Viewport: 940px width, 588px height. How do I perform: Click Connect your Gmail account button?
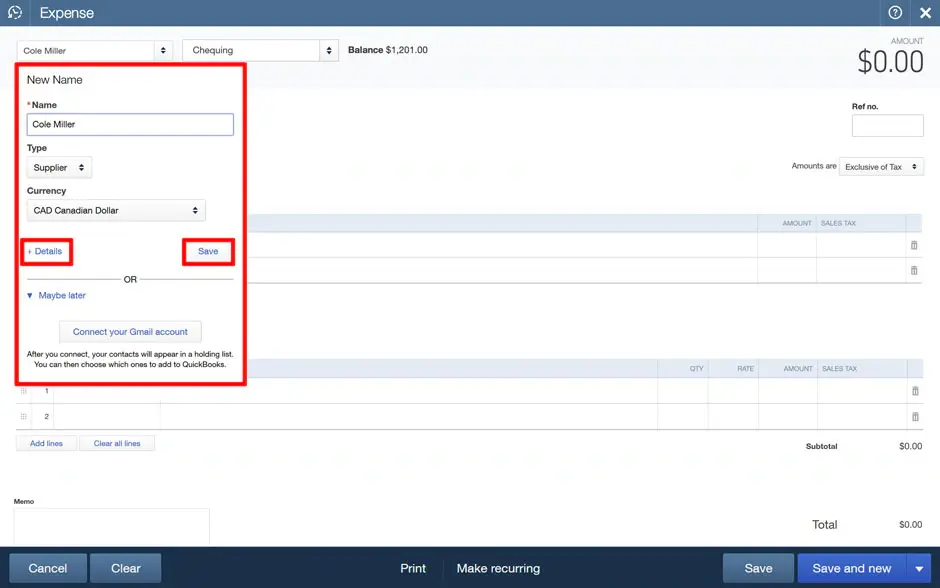click(x=130, y=331)
